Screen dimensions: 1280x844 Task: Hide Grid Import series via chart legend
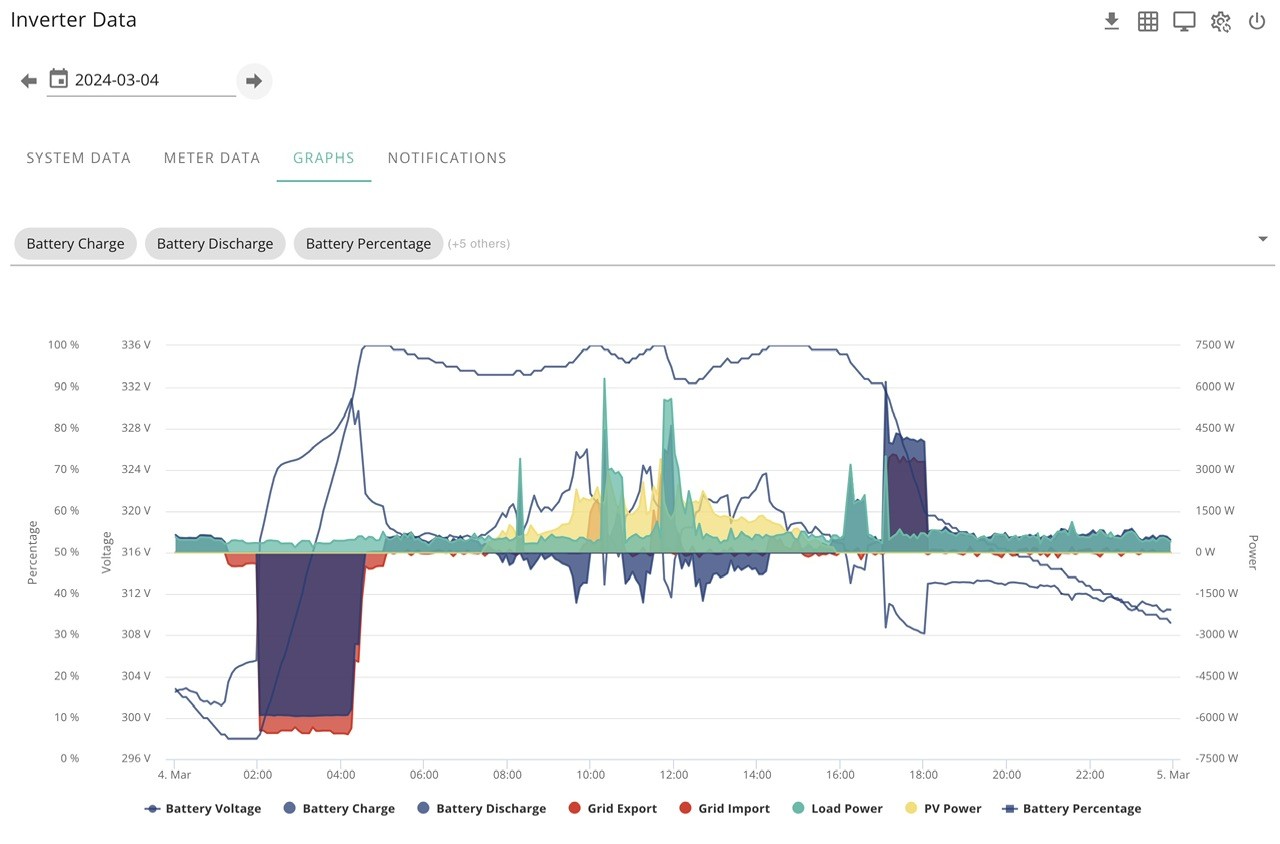[x=724, y=808]
